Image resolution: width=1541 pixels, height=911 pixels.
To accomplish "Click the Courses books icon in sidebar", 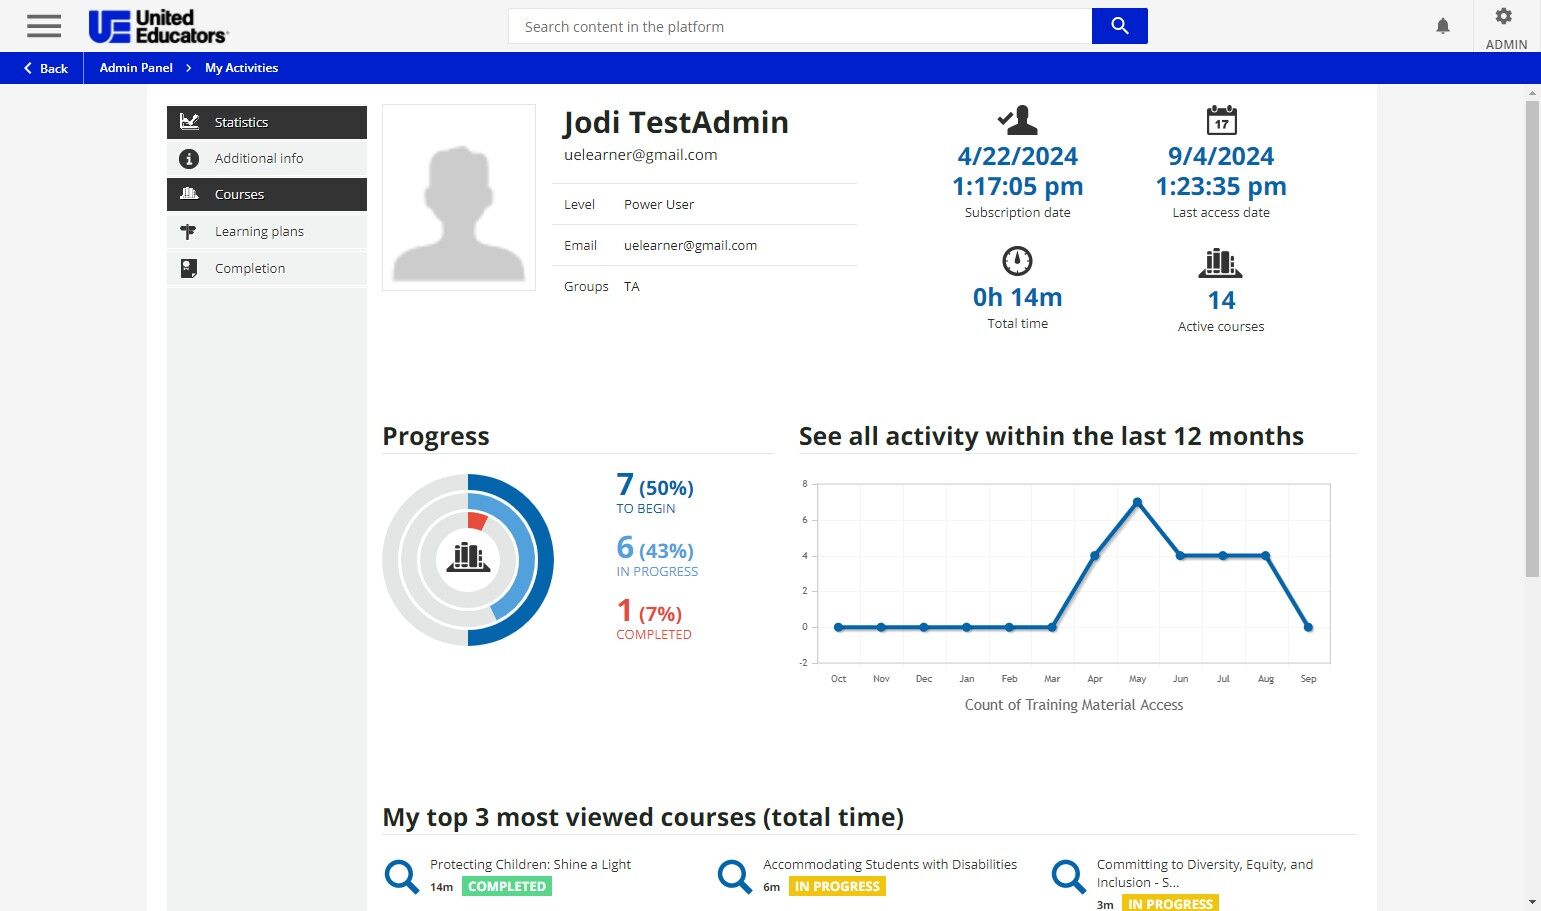I will point(189,194).
